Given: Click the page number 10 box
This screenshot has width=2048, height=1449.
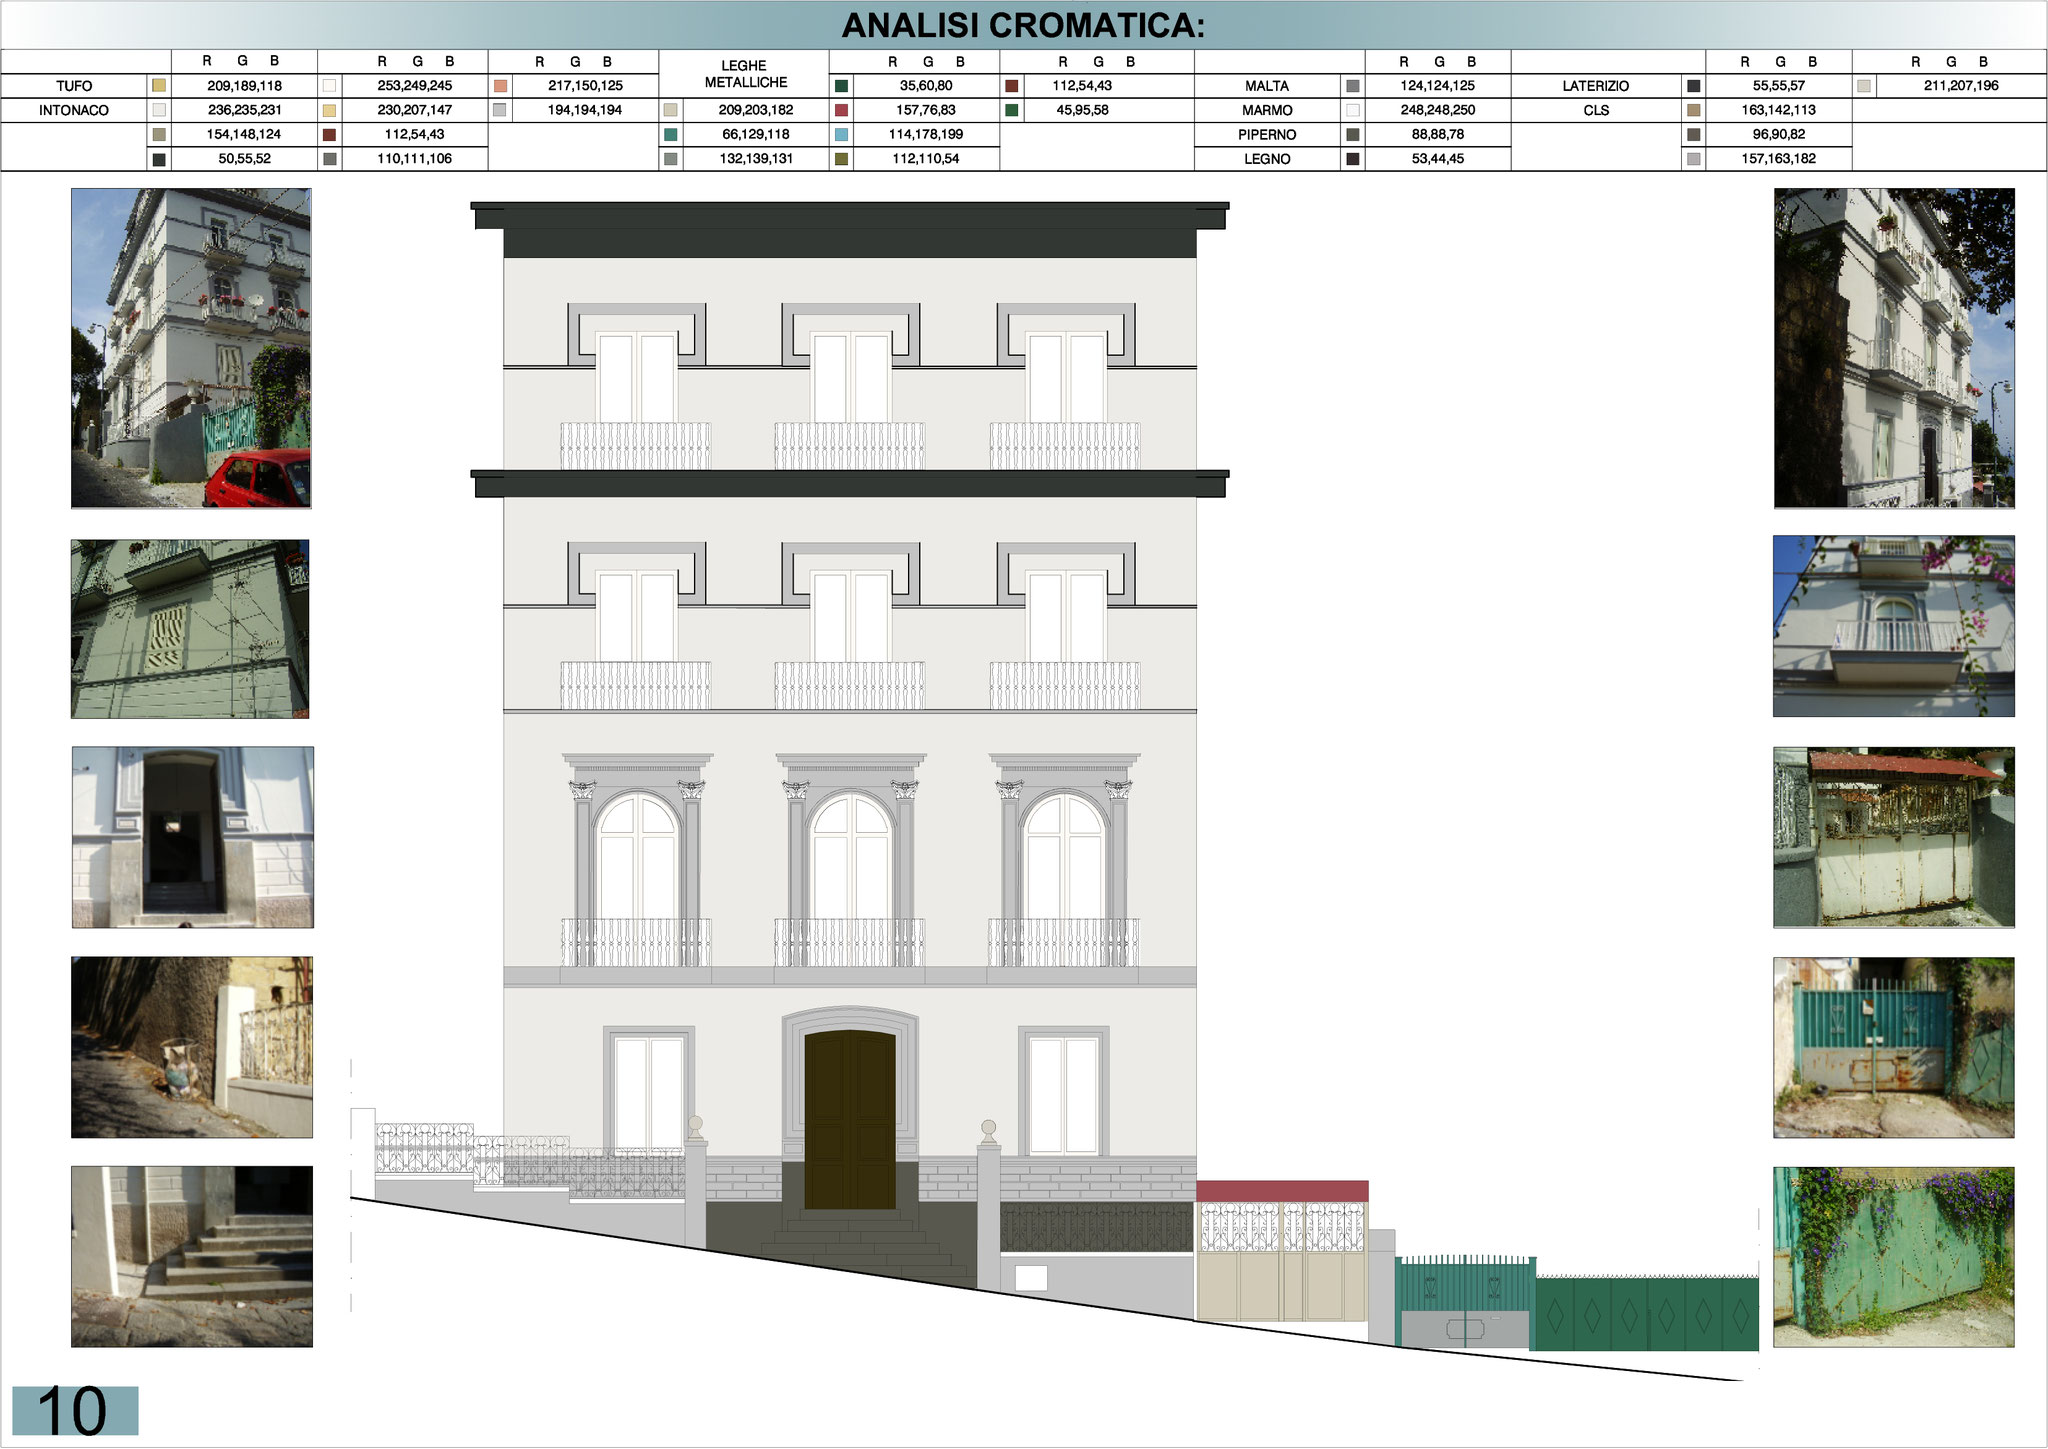Looking at the screenshot, I should click(x=75, y=1411).
